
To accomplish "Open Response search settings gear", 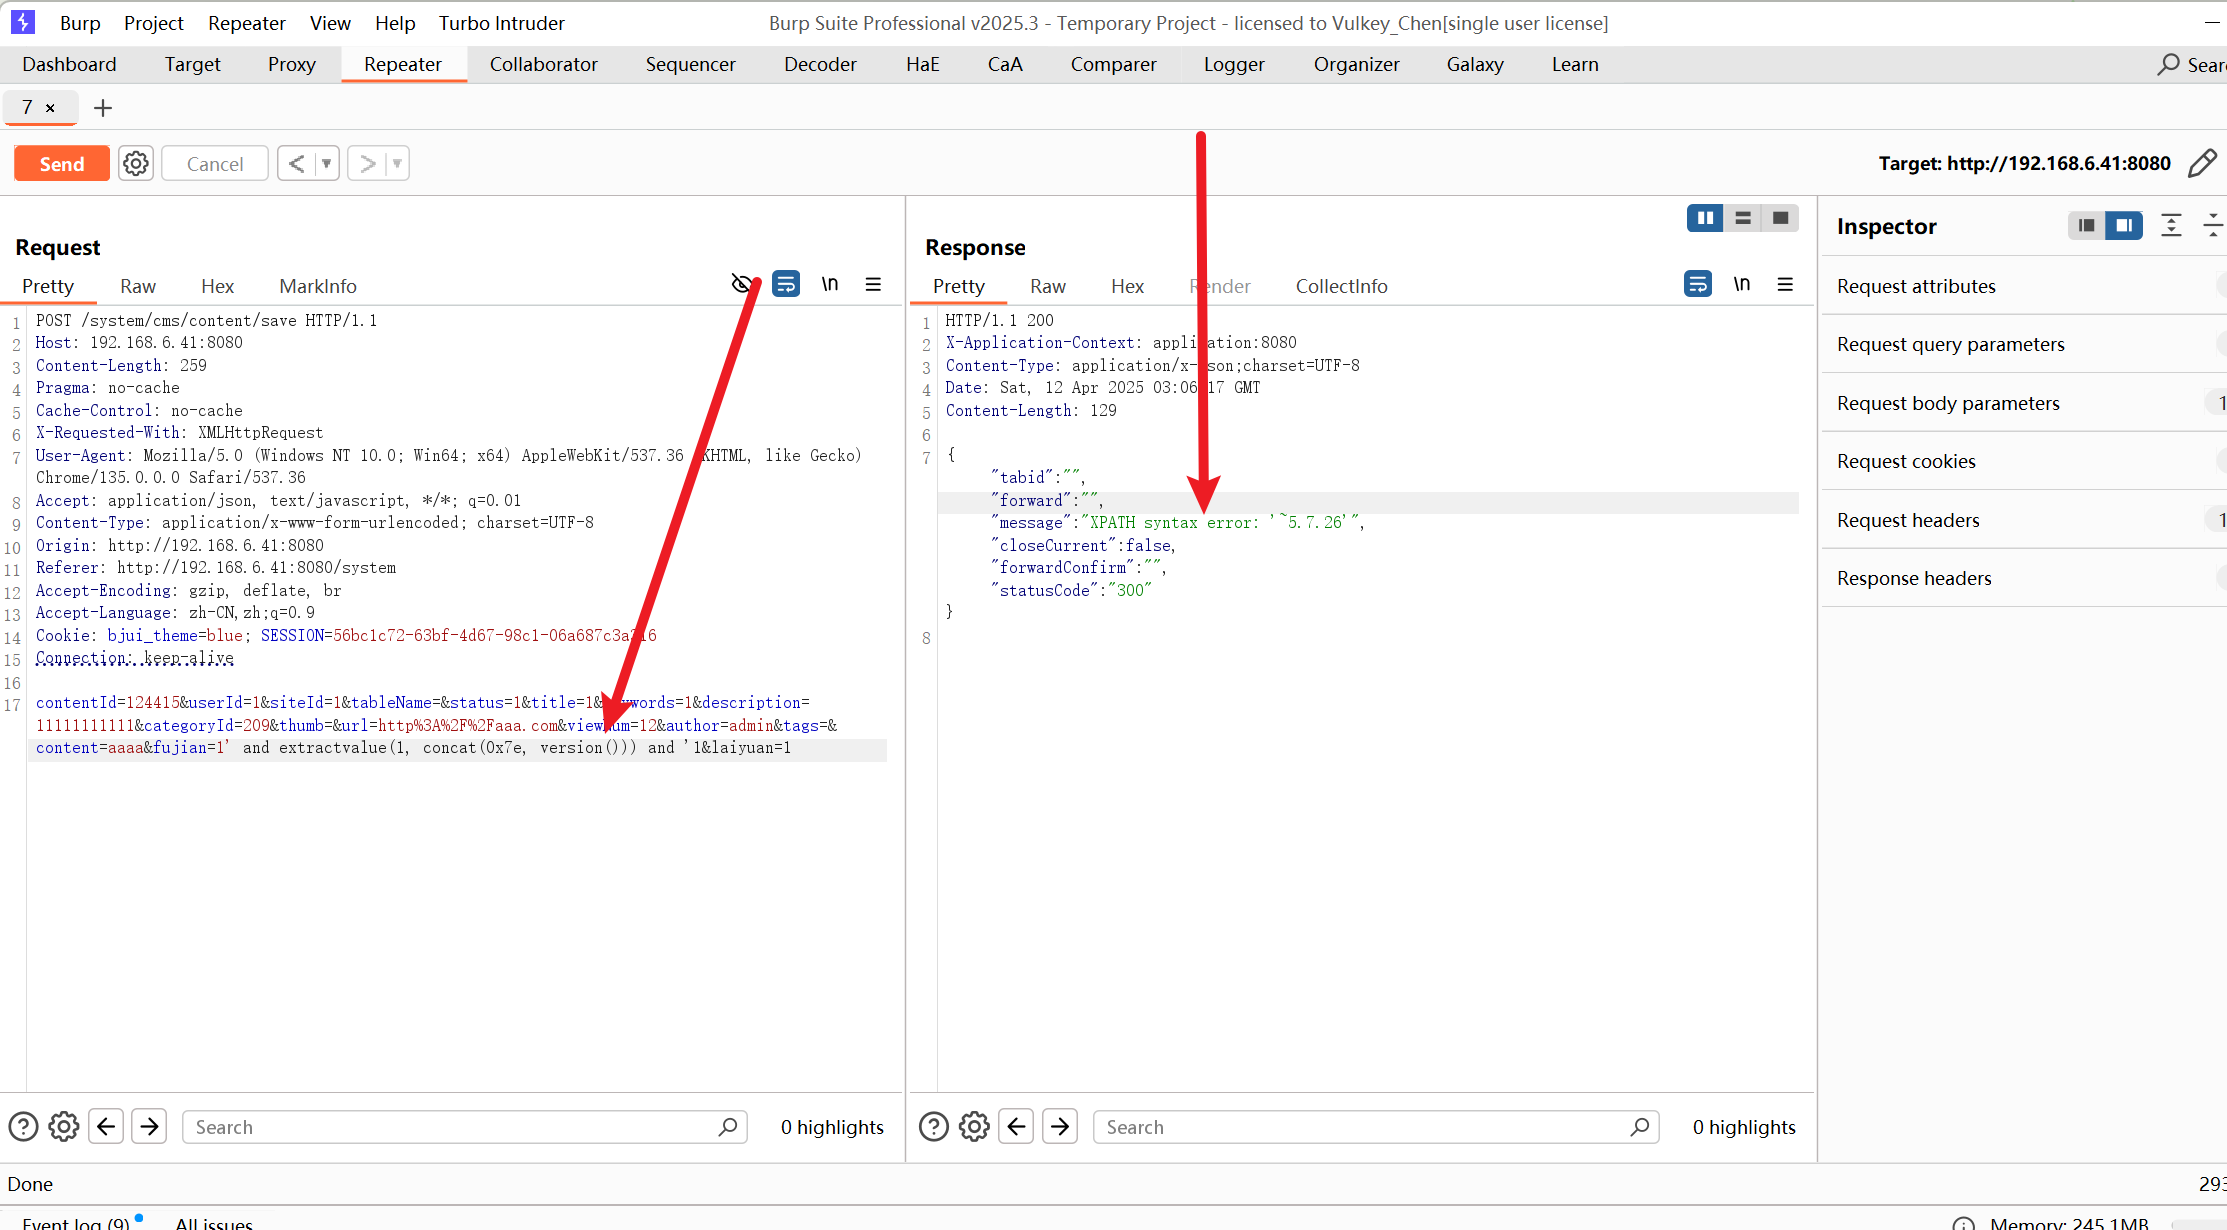I will click(x=974, y=1127).
